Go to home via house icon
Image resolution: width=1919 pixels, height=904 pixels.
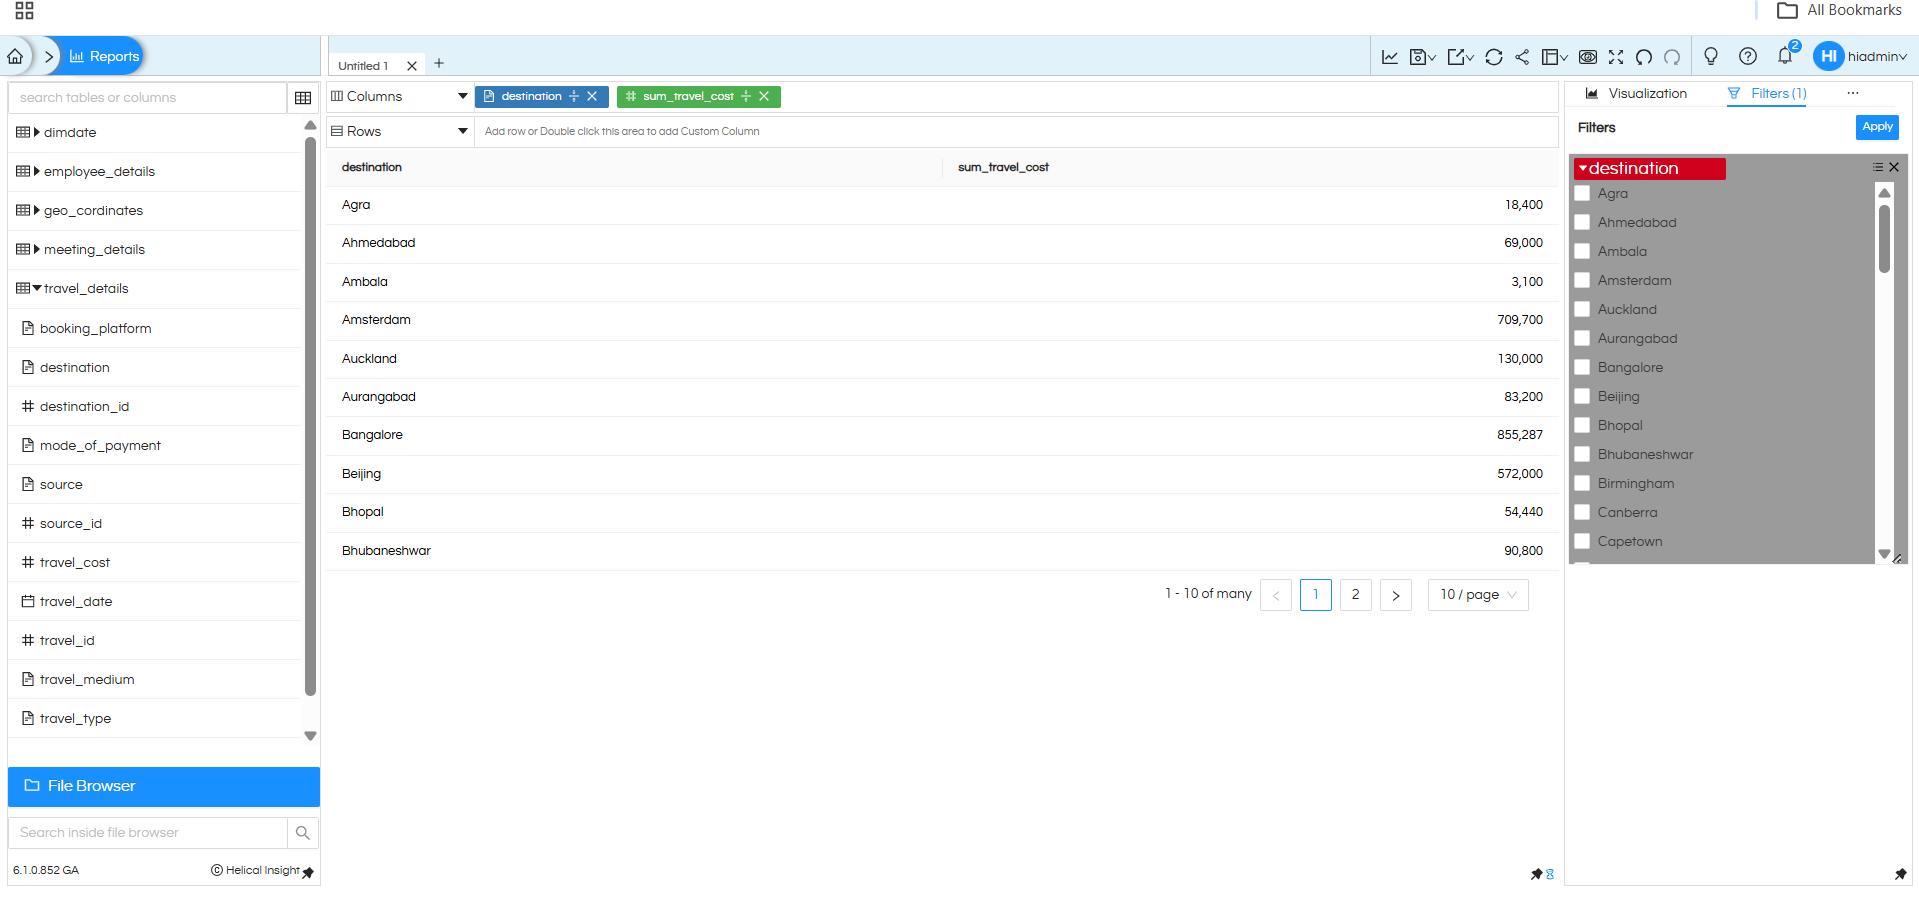tap(16, 57)
